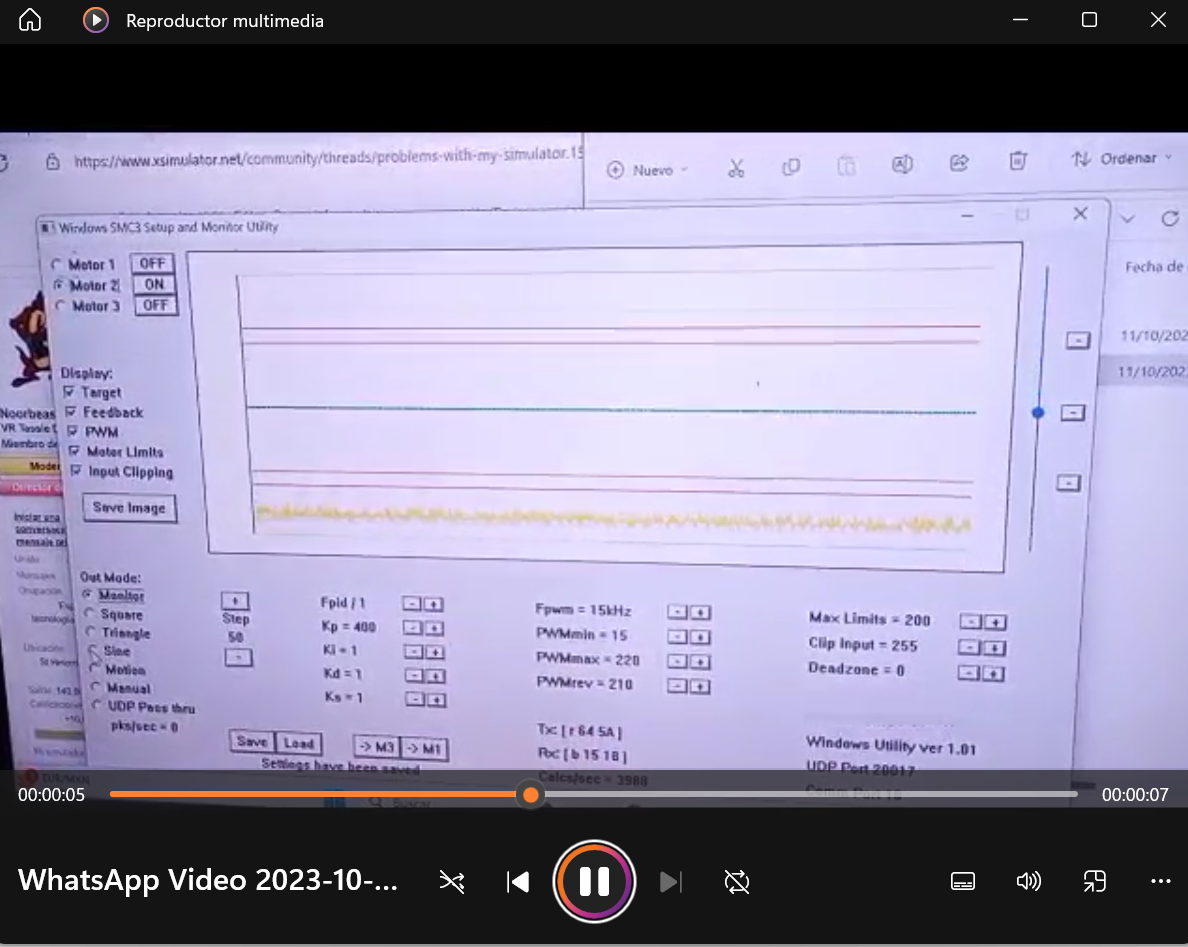1188x947 pixels.
Task: Uncheck the Motor Limits checkbox
Action: pyautogui.click(x=74, y=451)
